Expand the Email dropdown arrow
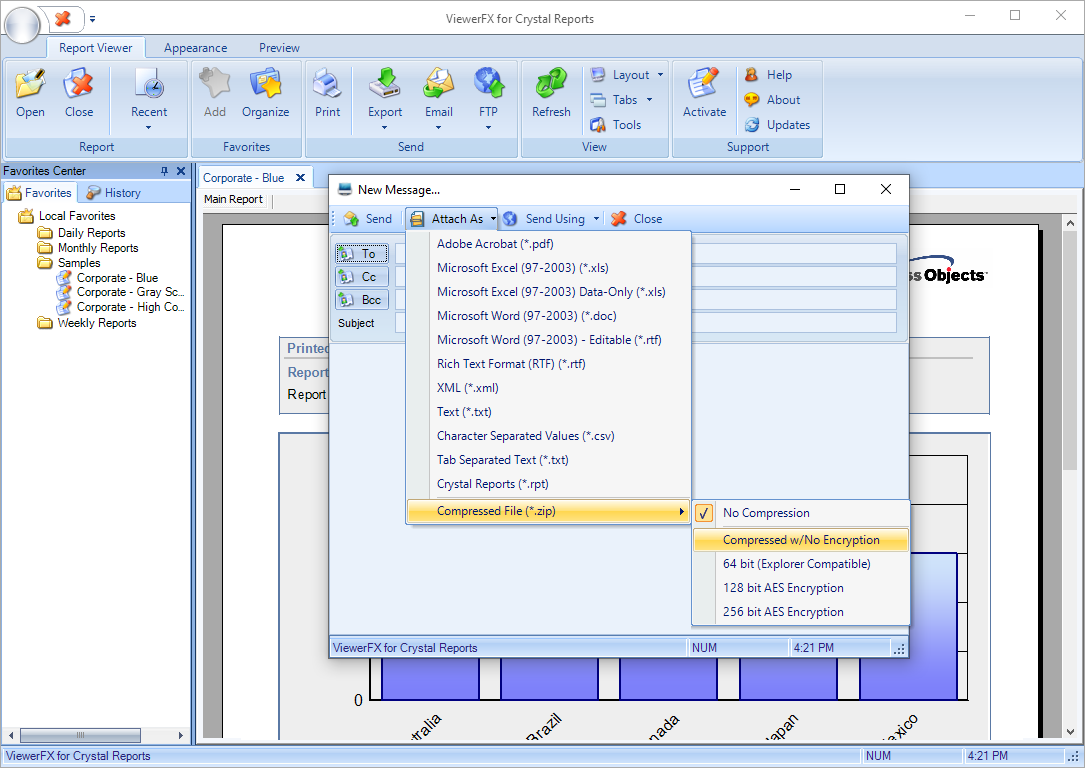The height and width of the screenshot is (768, 1085). (439, 127)
